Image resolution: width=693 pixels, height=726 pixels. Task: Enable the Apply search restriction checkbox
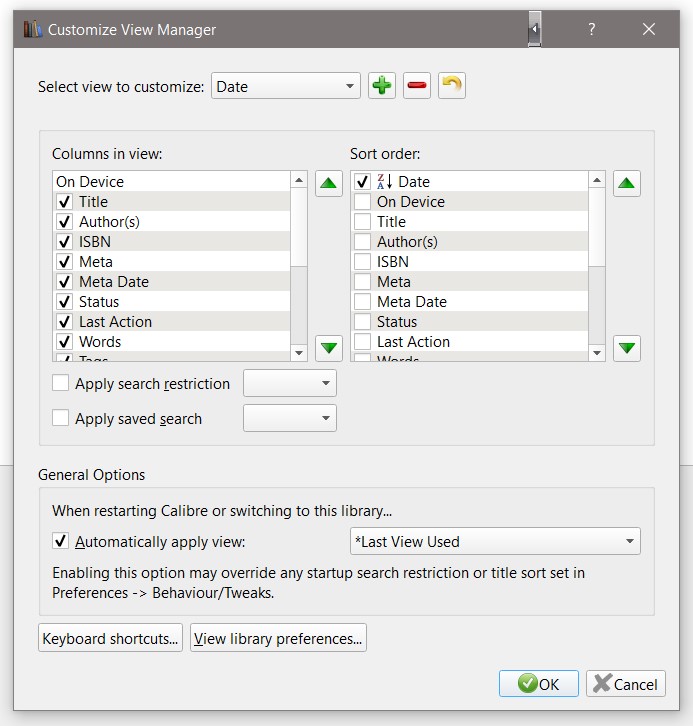coord(61,383)
